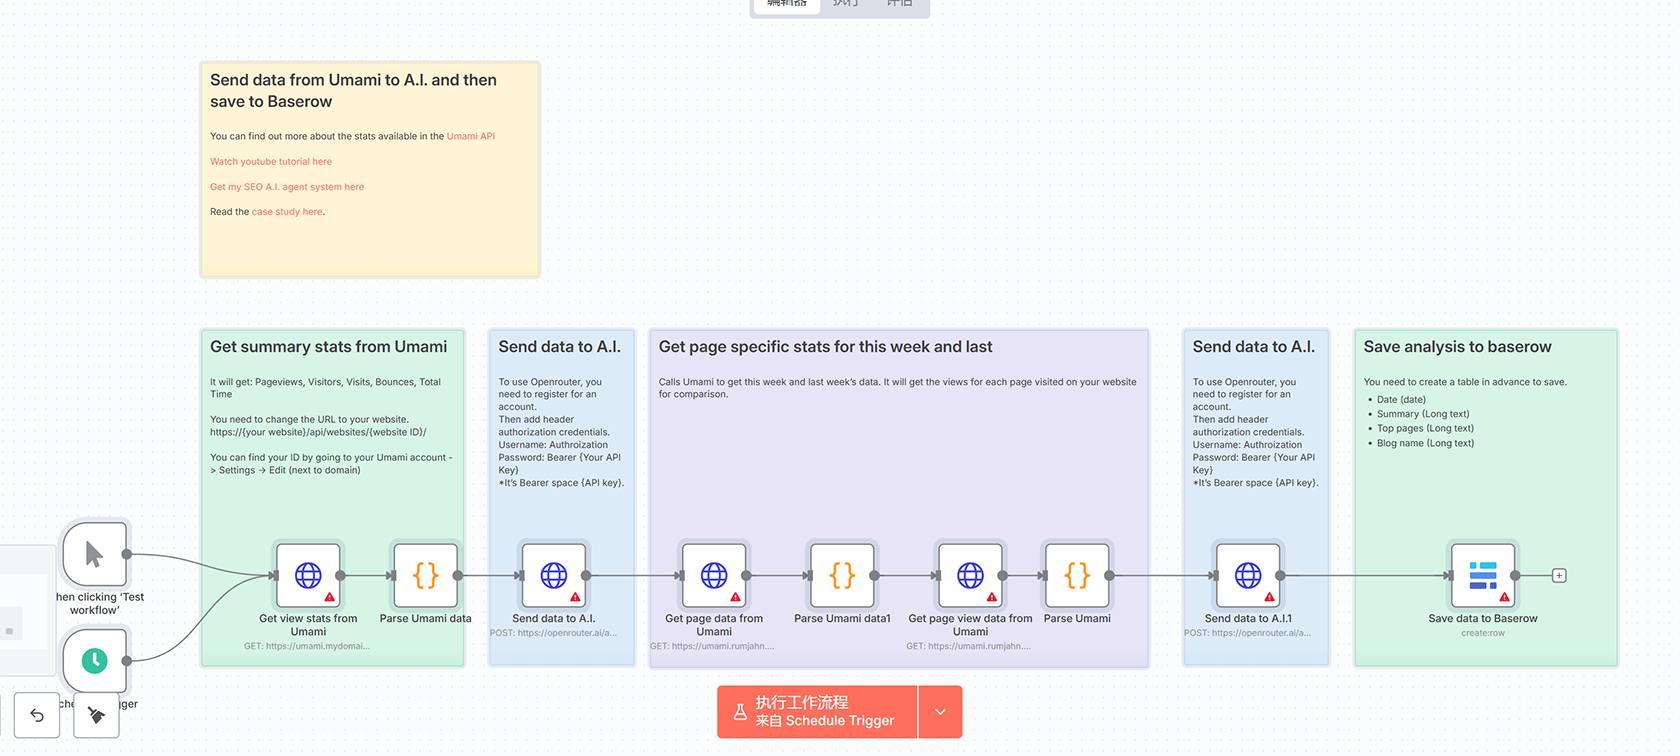This screenshot has width=1680, height=756.
Task: Select the 'Parse Umami data1' code node
Action: tap(842, 575)
